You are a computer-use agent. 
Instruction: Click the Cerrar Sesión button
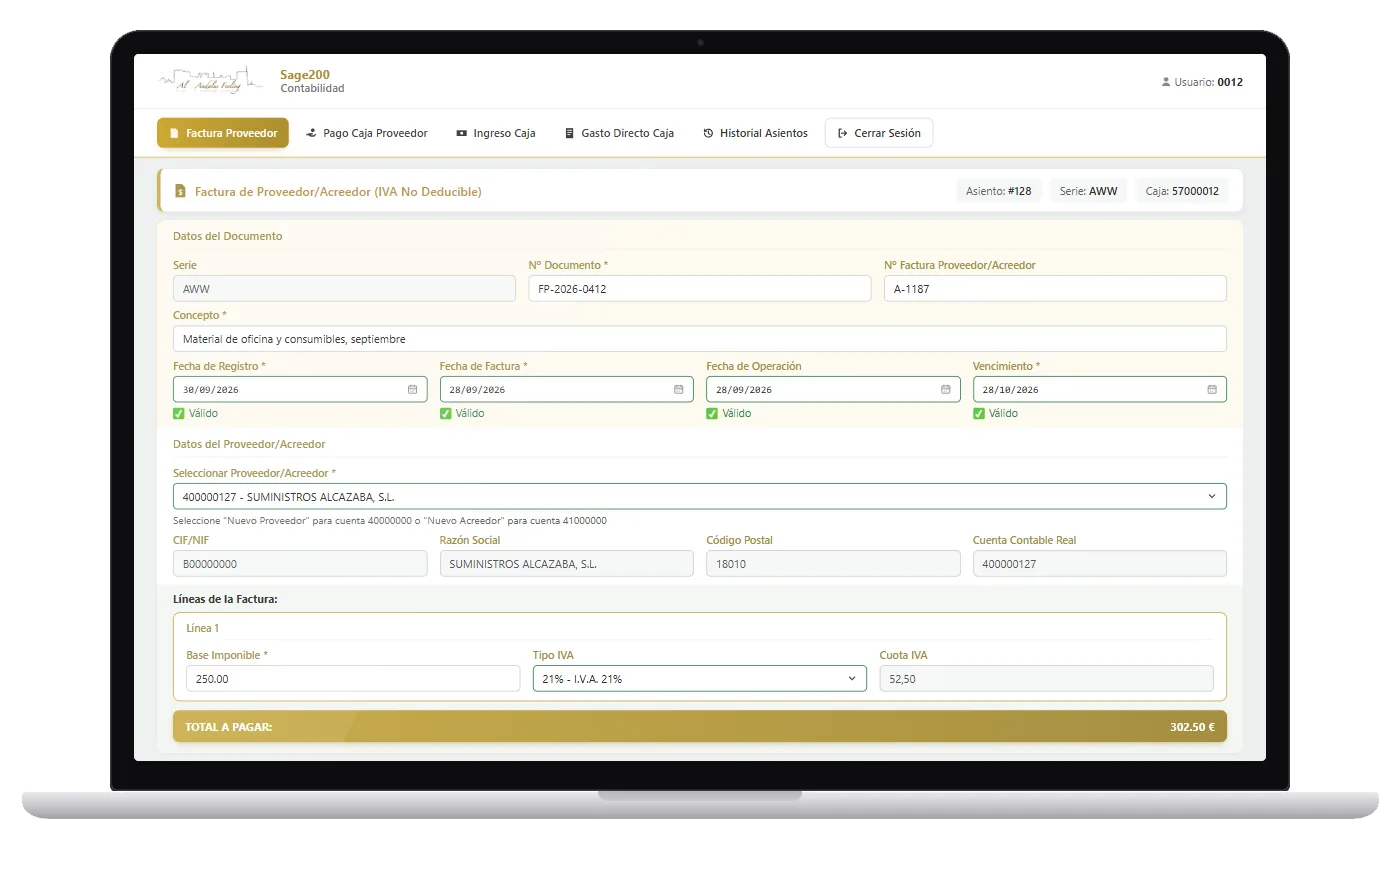tap(879, 133)
